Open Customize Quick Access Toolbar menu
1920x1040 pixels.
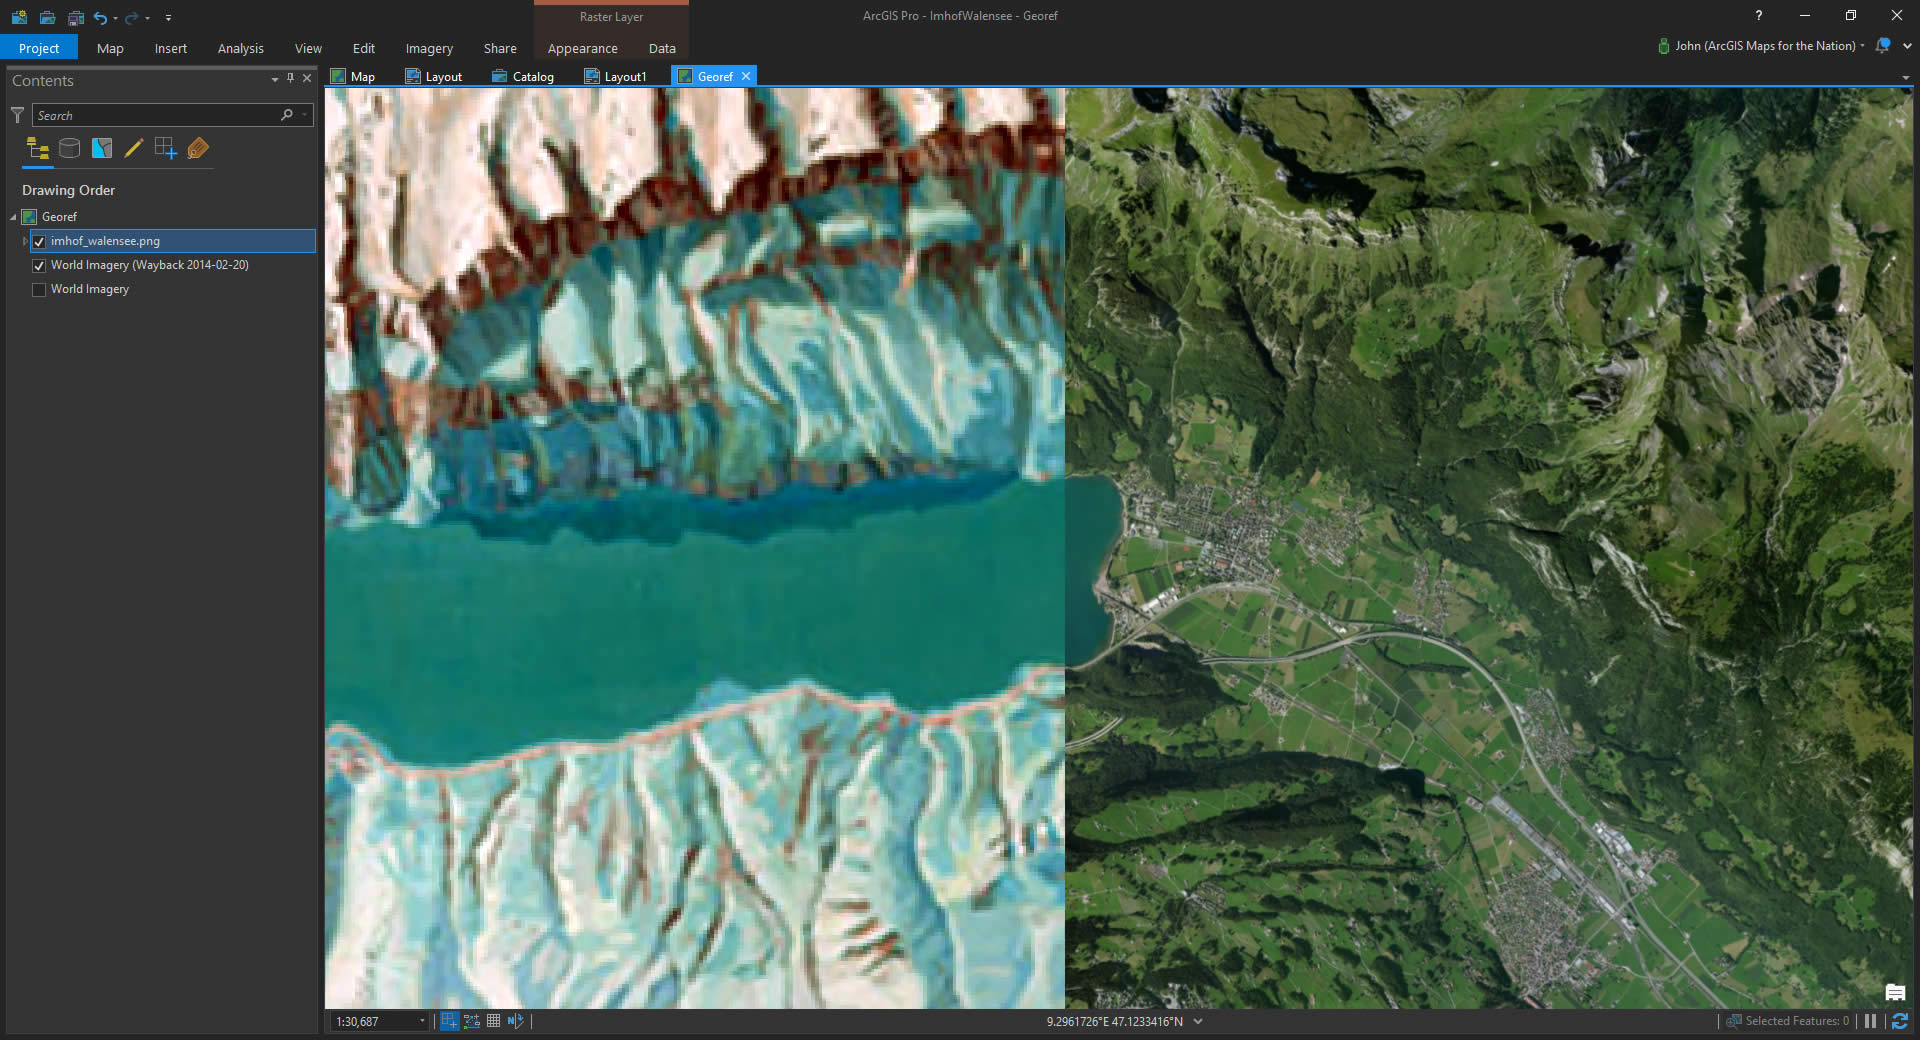coord(168,18)
